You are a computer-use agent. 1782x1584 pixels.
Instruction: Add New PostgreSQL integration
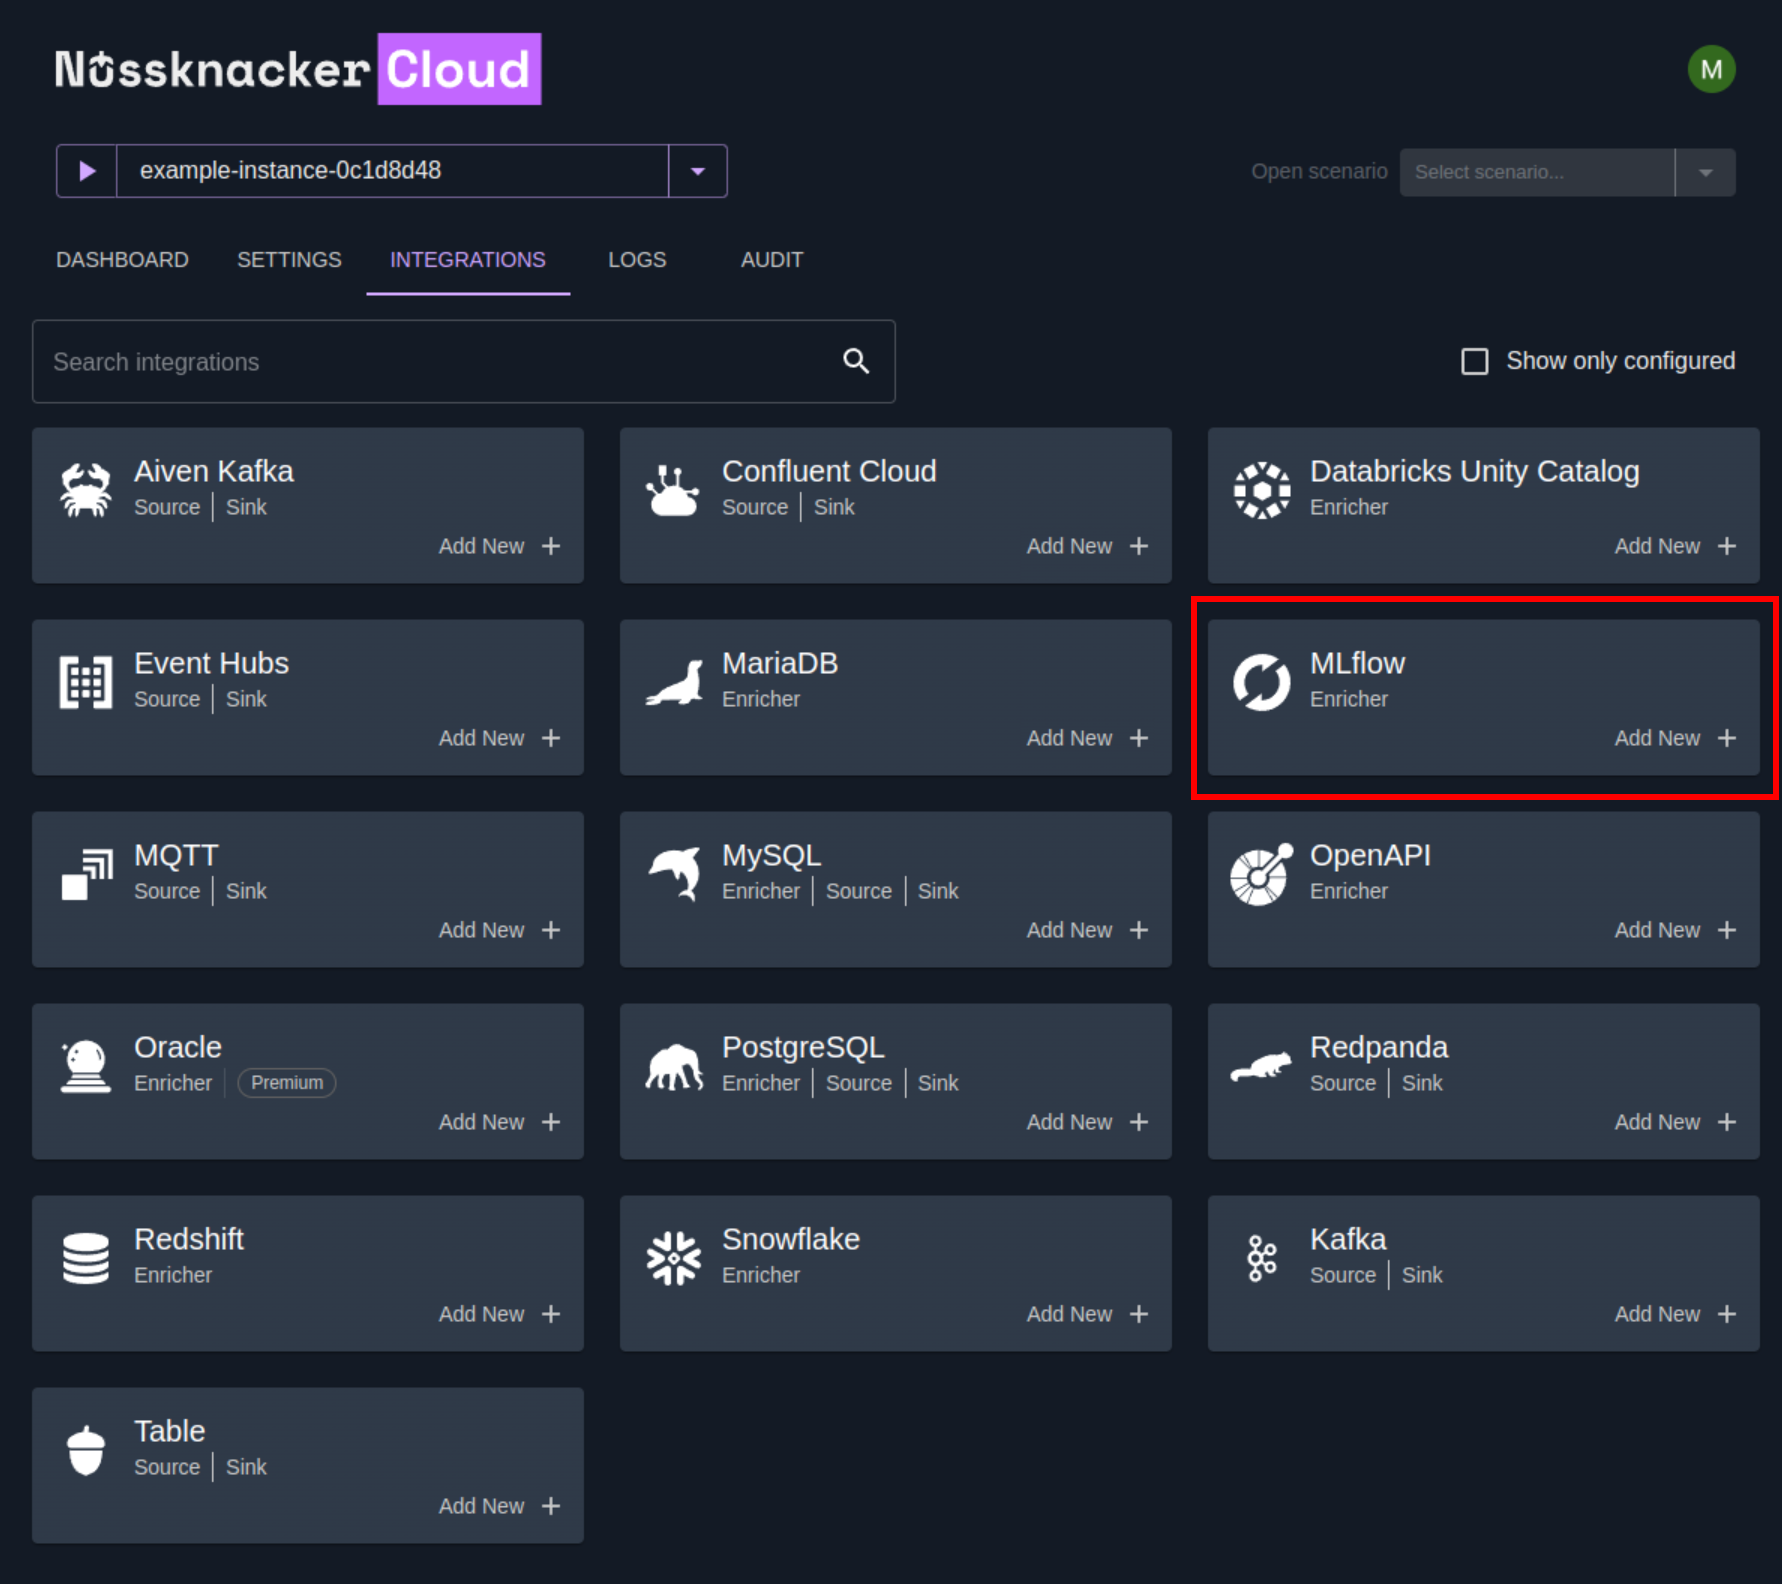(1087, 1122)
